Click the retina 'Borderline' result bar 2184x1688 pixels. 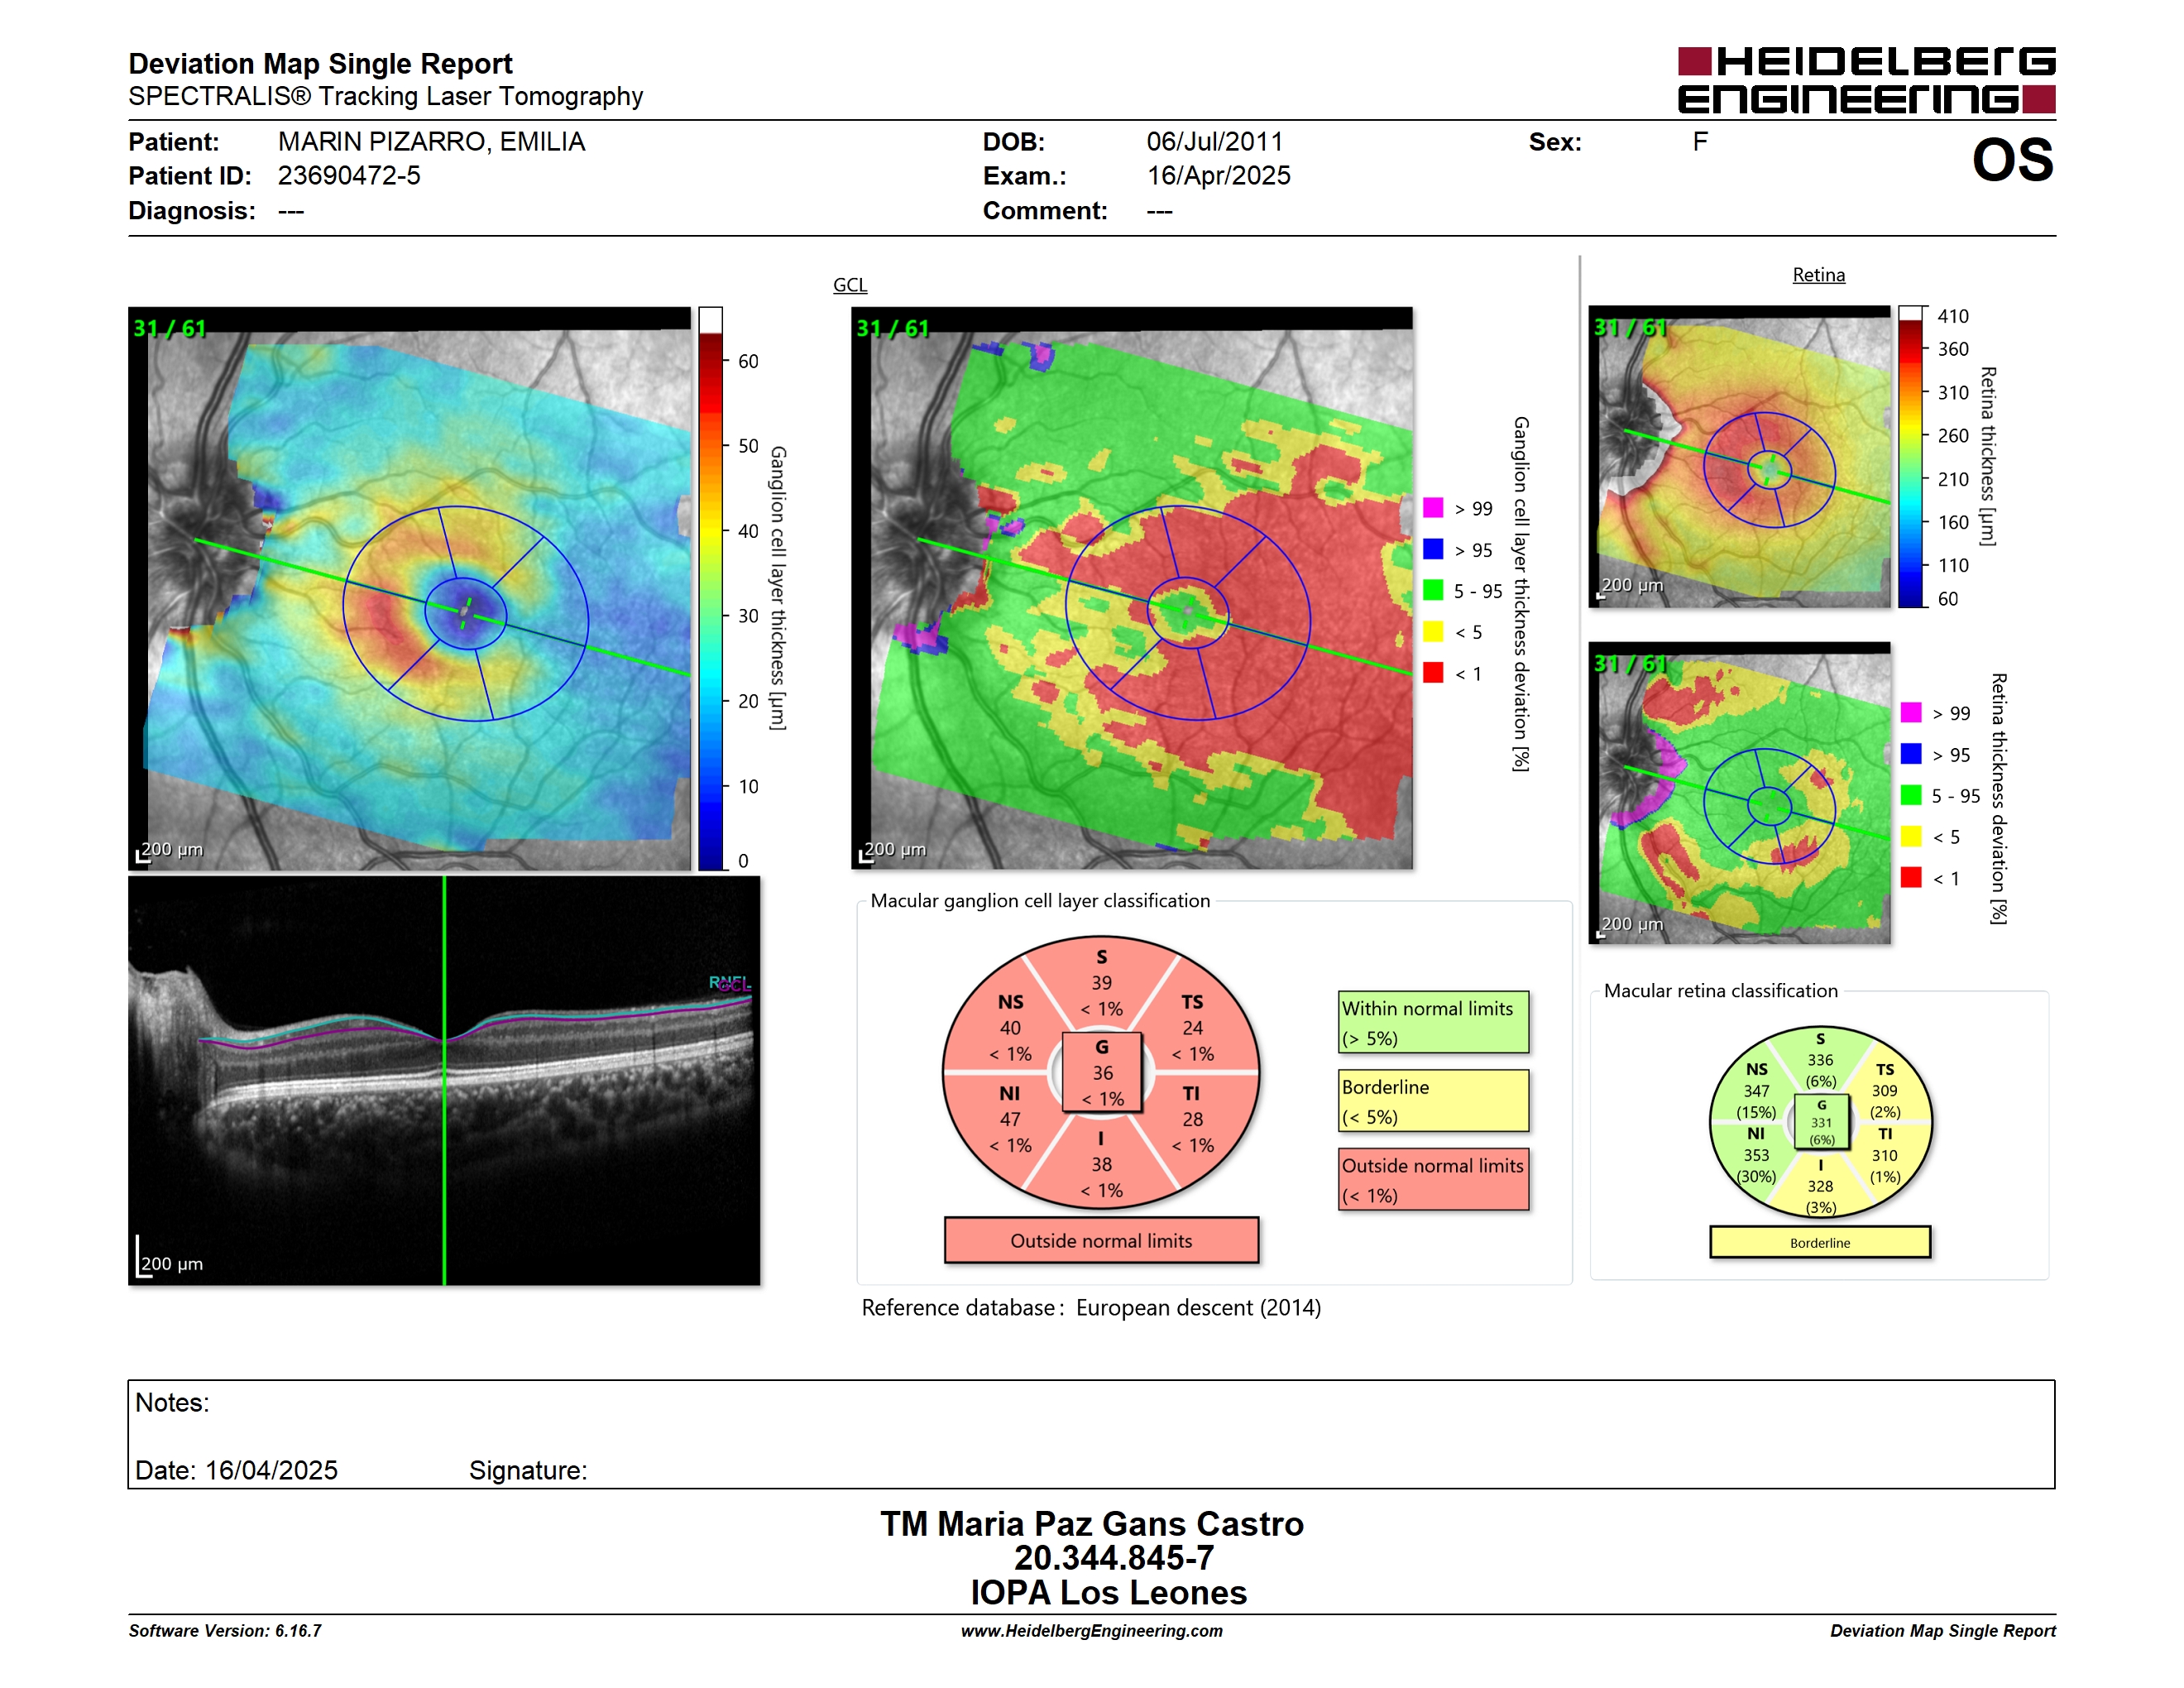pyautogui.click(x=1820, y=1243)
